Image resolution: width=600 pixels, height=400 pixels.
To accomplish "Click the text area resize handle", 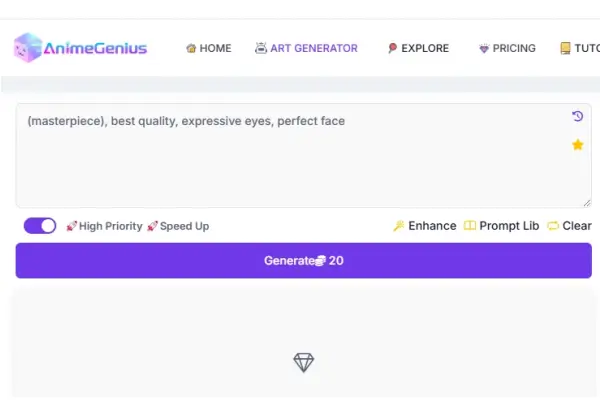I will coord(587,203).
